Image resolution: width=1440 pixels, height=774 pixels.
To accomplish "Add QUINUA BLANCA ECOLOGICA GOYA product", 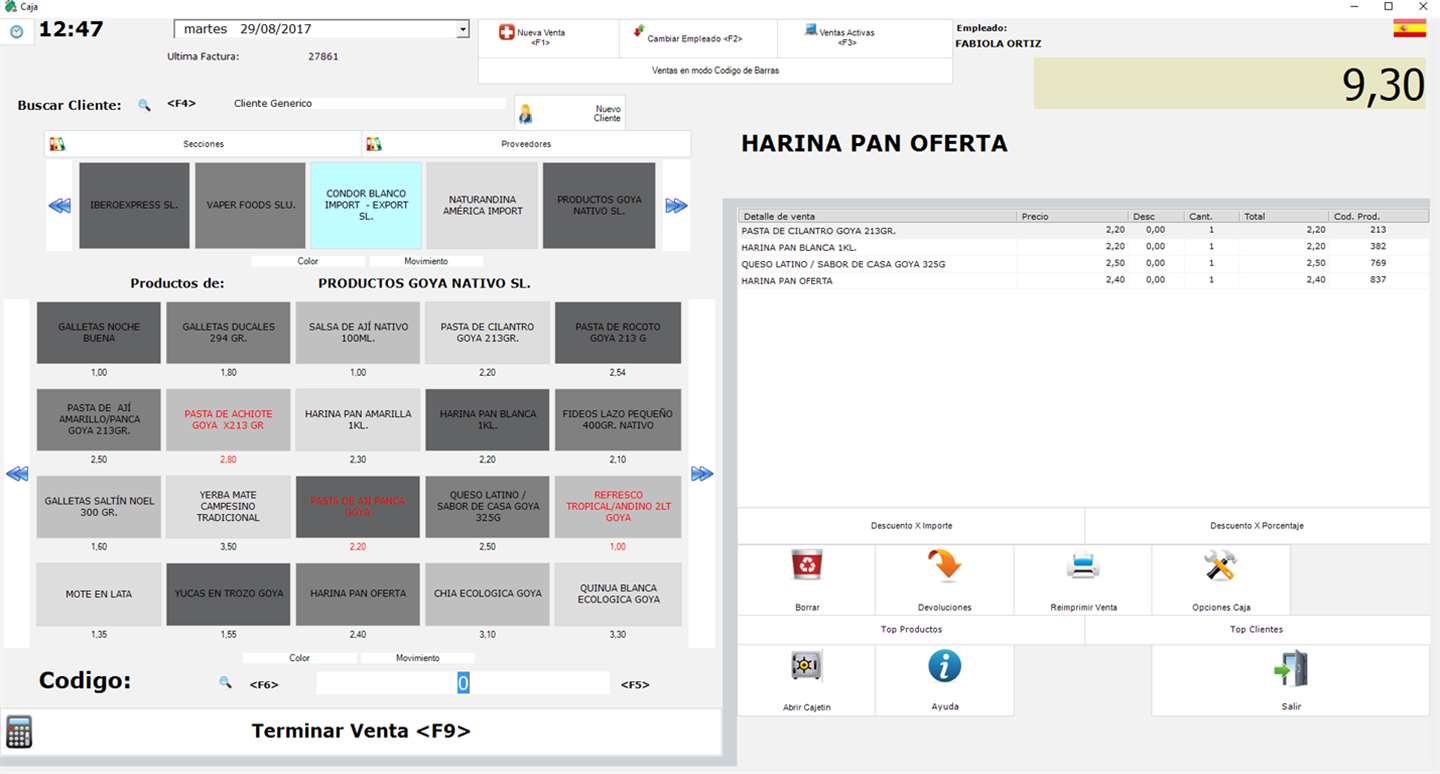I will pos(617,594).
